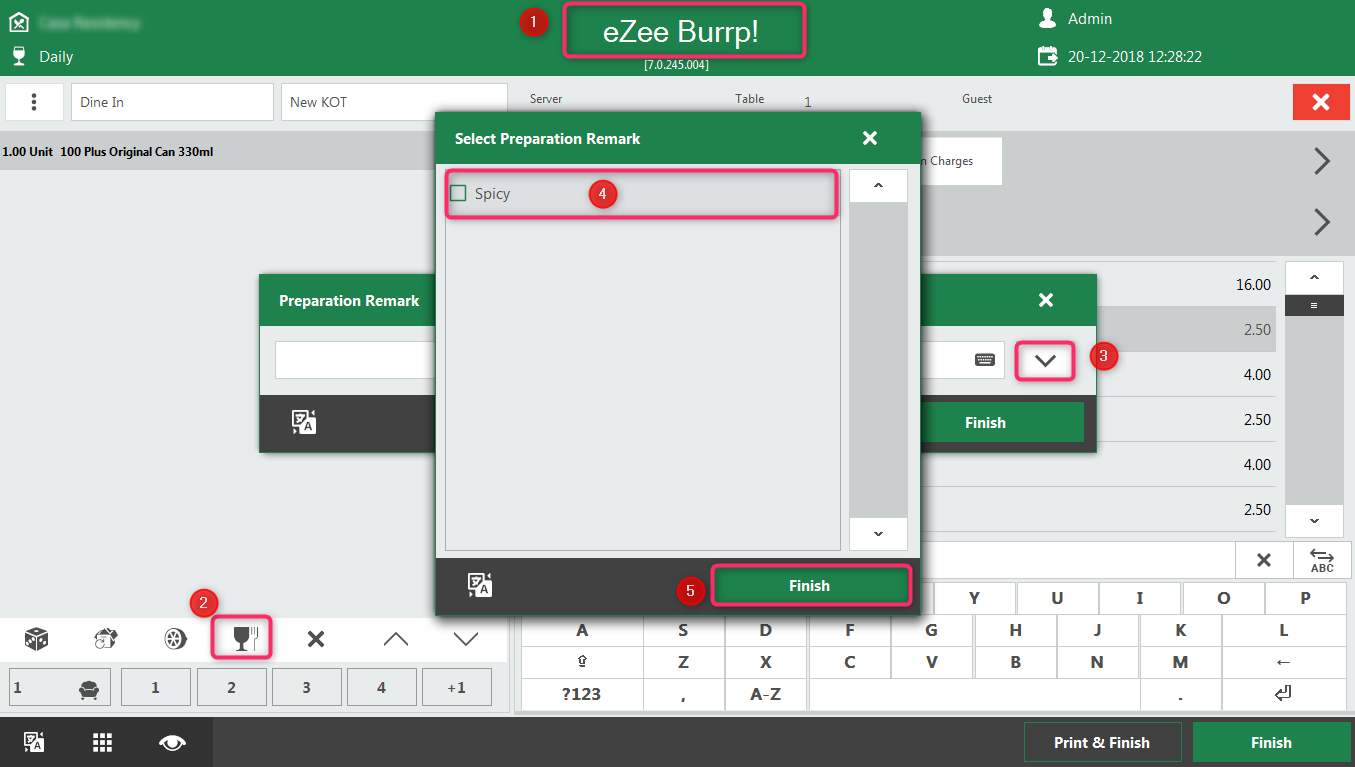Click language icon in Preparation Remark dialog footer
The image size is (1355, 767).
coord(304,422)
